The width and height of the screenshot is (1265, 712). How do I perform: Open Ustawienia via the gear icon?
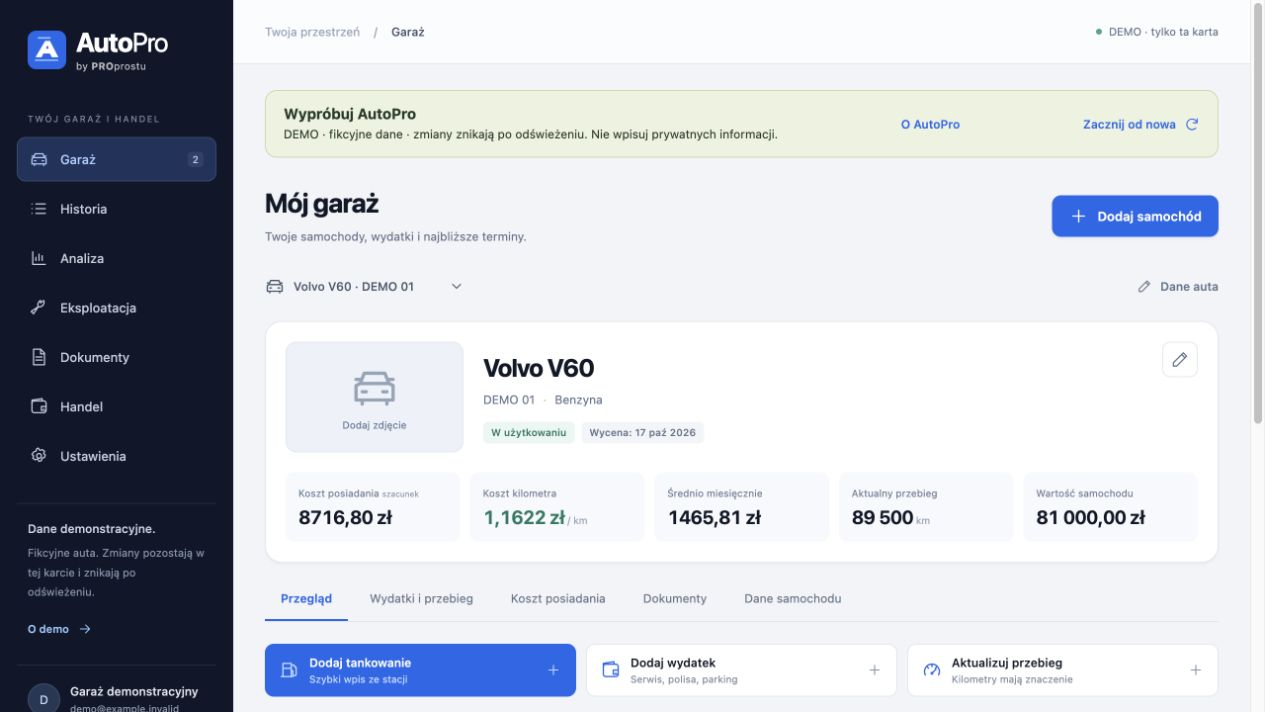coord(39,456)
